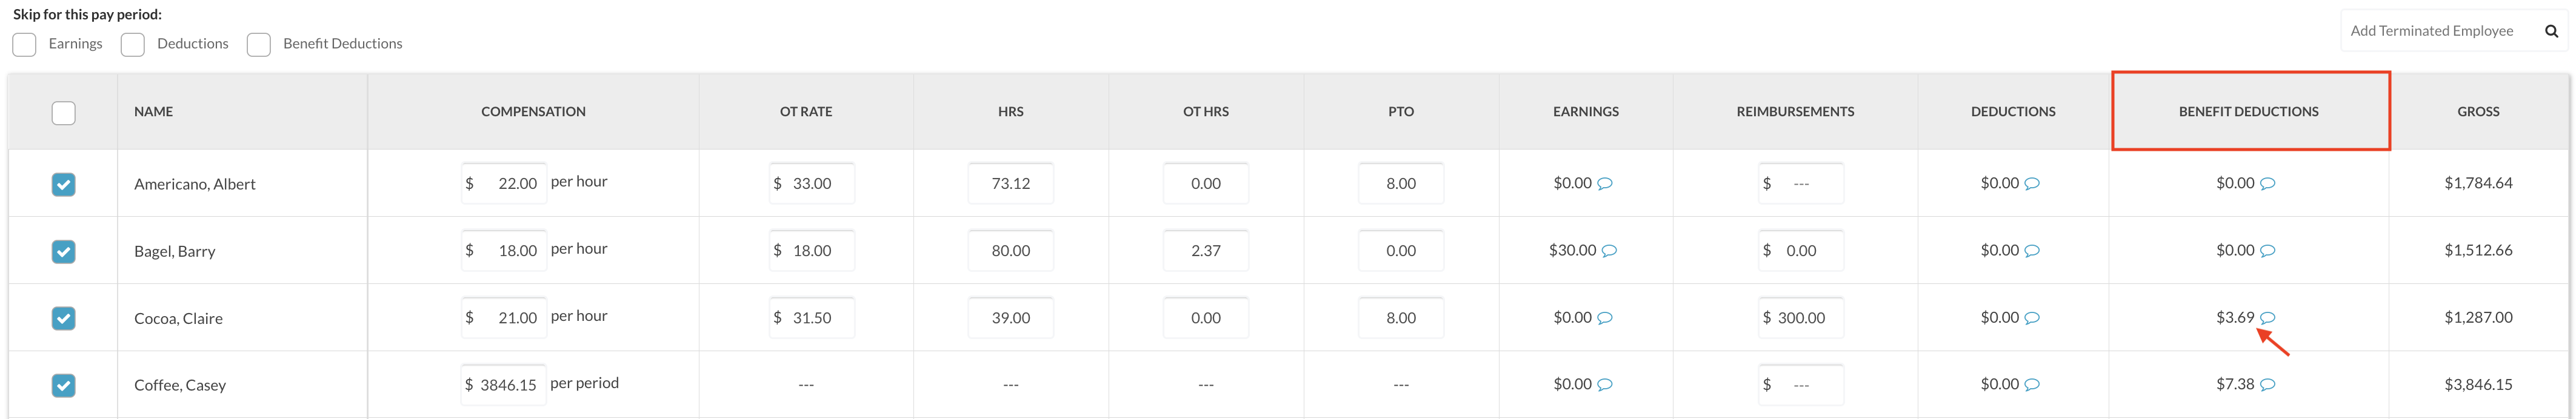Click the reimbursements field showing 300.00
The width and height of the screenshot is (2576, 419).
[x=1801, y=318]
